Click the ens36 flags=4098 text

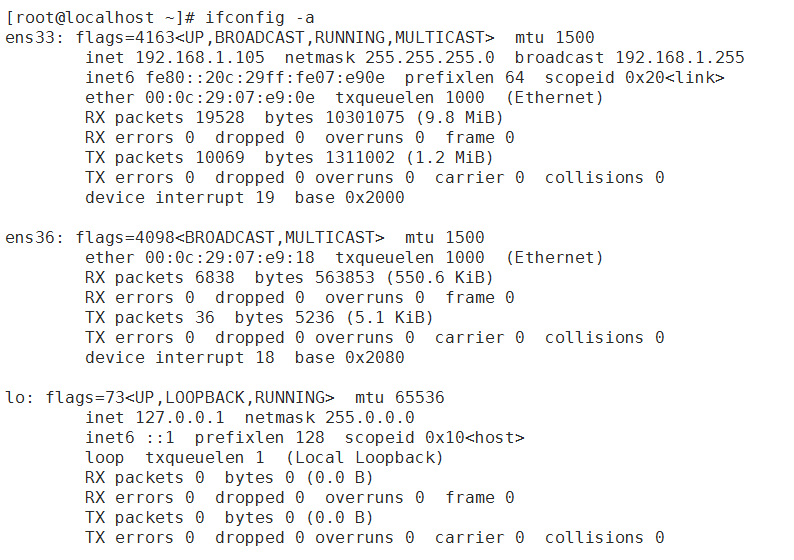point(125,237)
